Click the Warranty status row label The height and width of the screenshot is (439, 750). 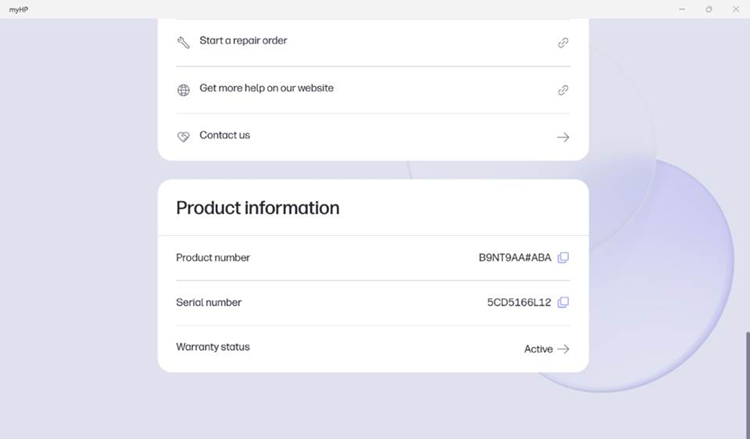[x=213, y=347]
